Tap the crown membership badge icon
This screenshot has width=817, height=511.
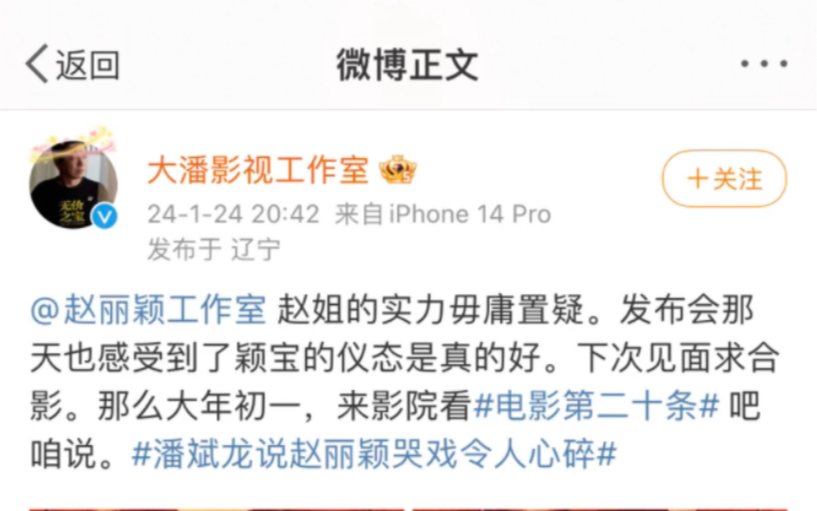398,170
